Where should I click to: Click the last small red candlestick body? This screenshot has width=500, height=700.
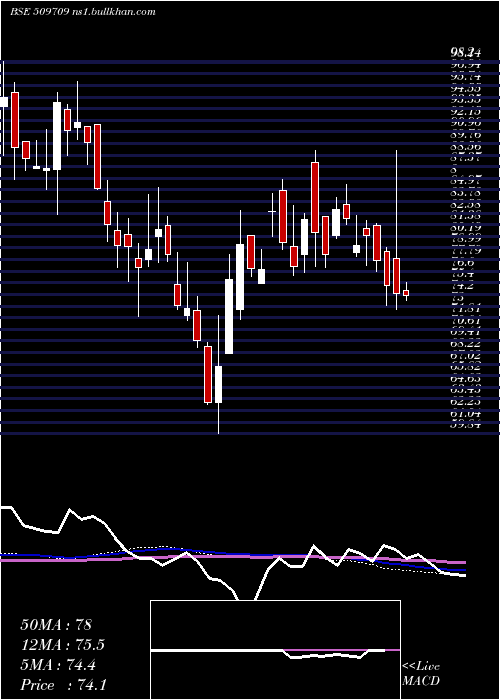(x=406, y=293)
